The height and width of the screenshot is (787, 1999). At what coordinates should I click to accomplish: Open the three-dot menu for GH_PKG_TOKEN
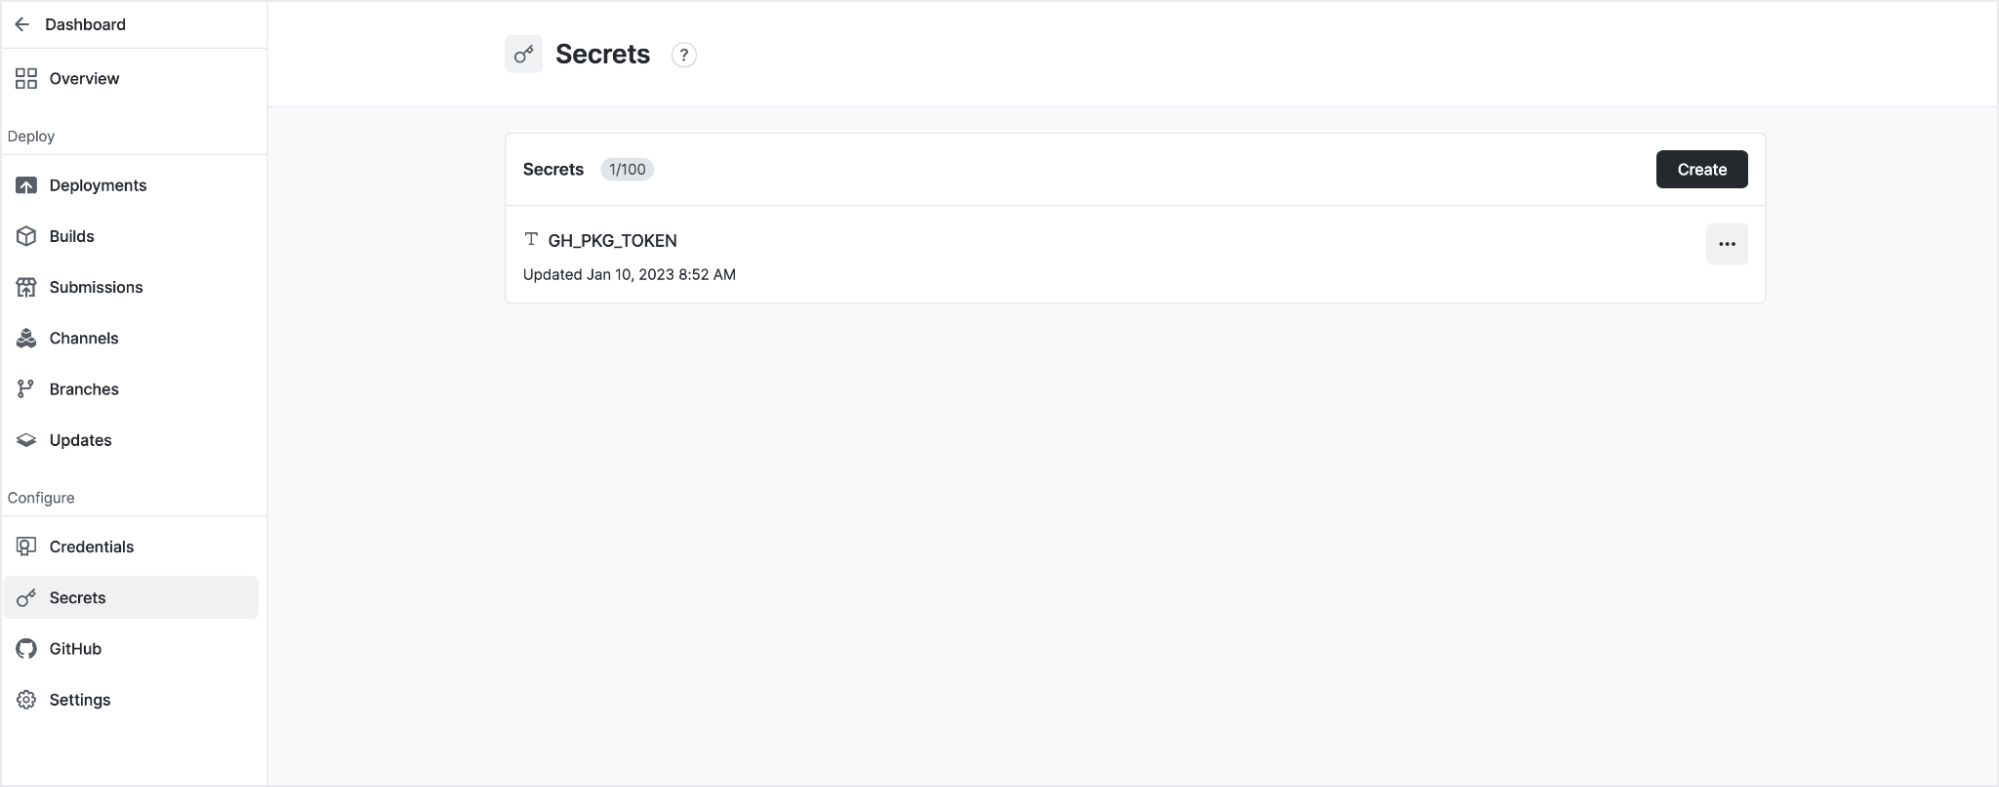(x=1726, y=244)
